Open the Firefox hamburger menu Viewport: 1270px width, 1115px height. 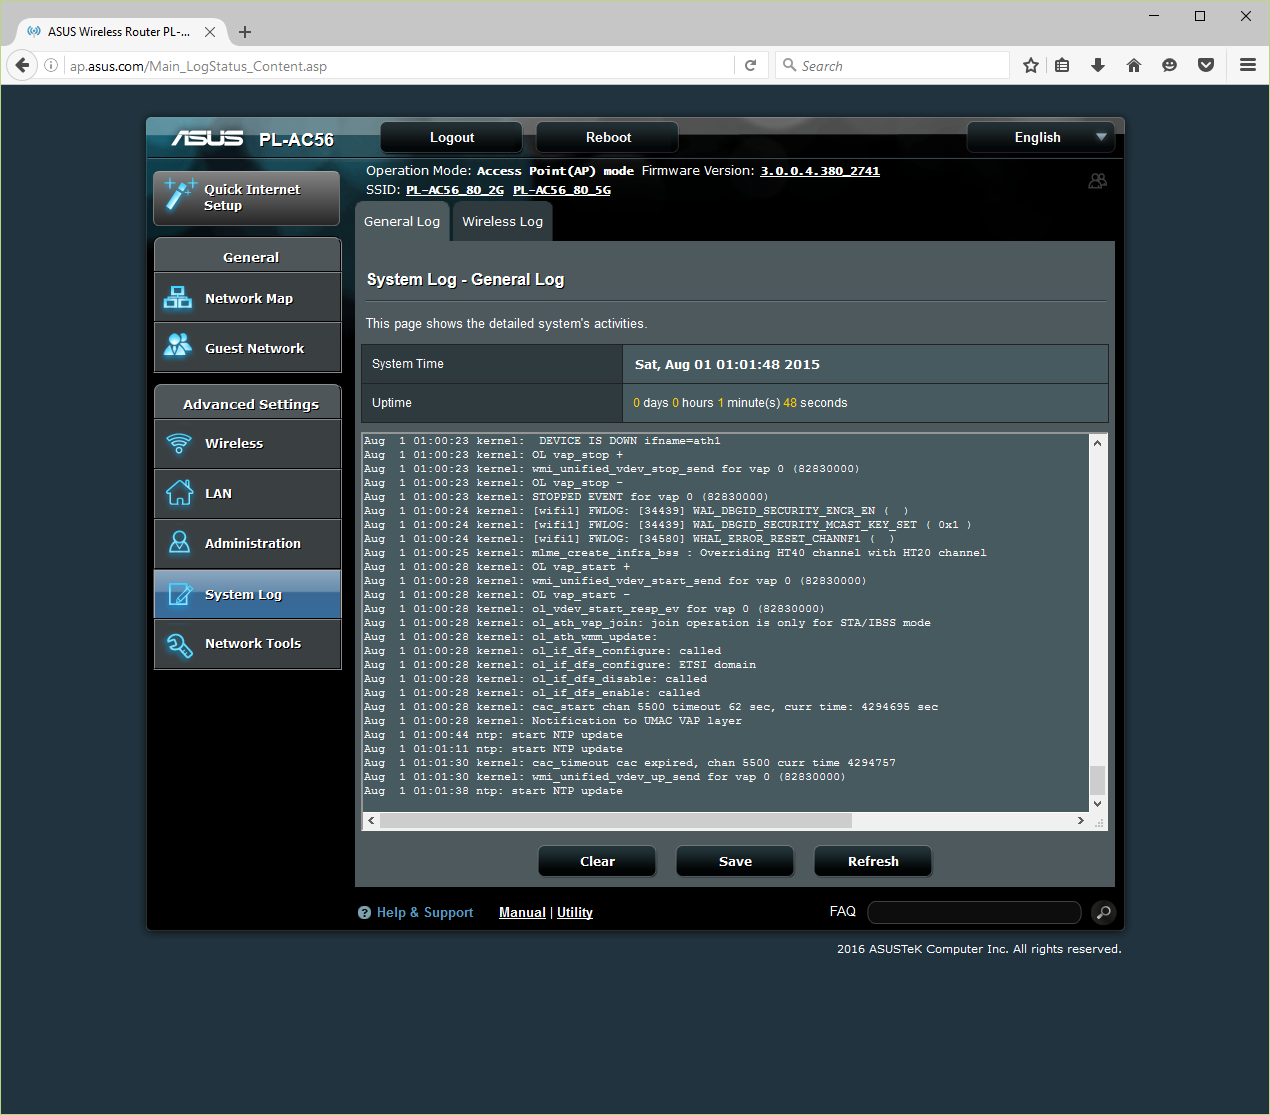click(x=1247, y=66)
